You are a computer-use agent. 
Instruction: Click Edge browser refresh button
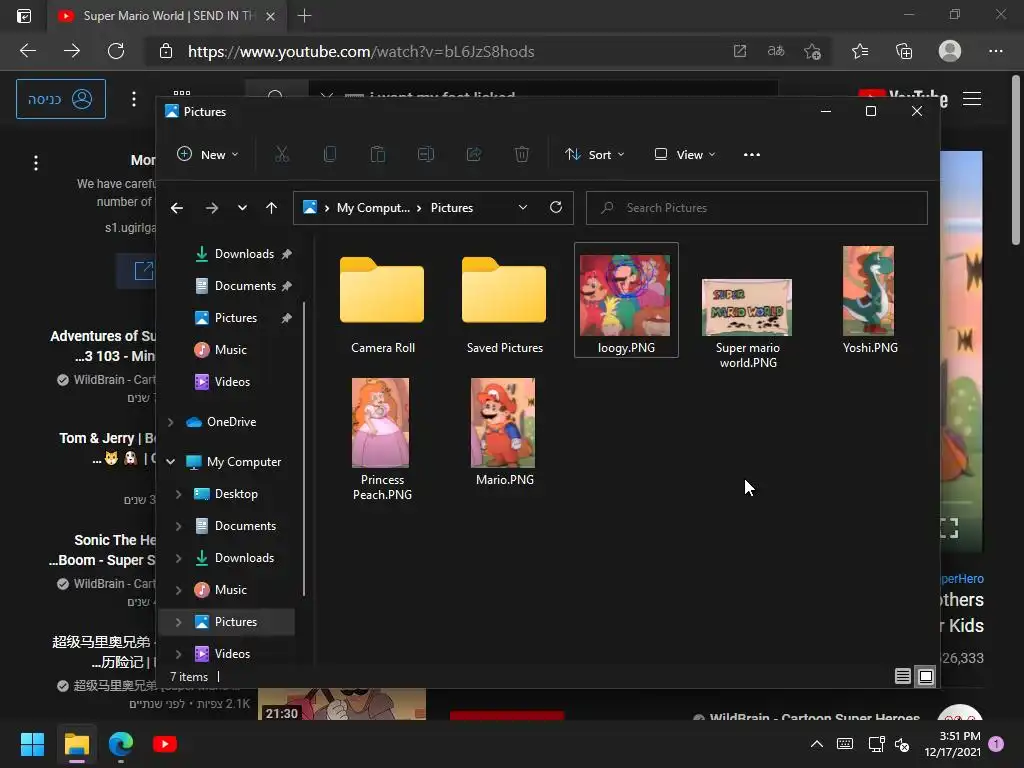tap(116, 51)
